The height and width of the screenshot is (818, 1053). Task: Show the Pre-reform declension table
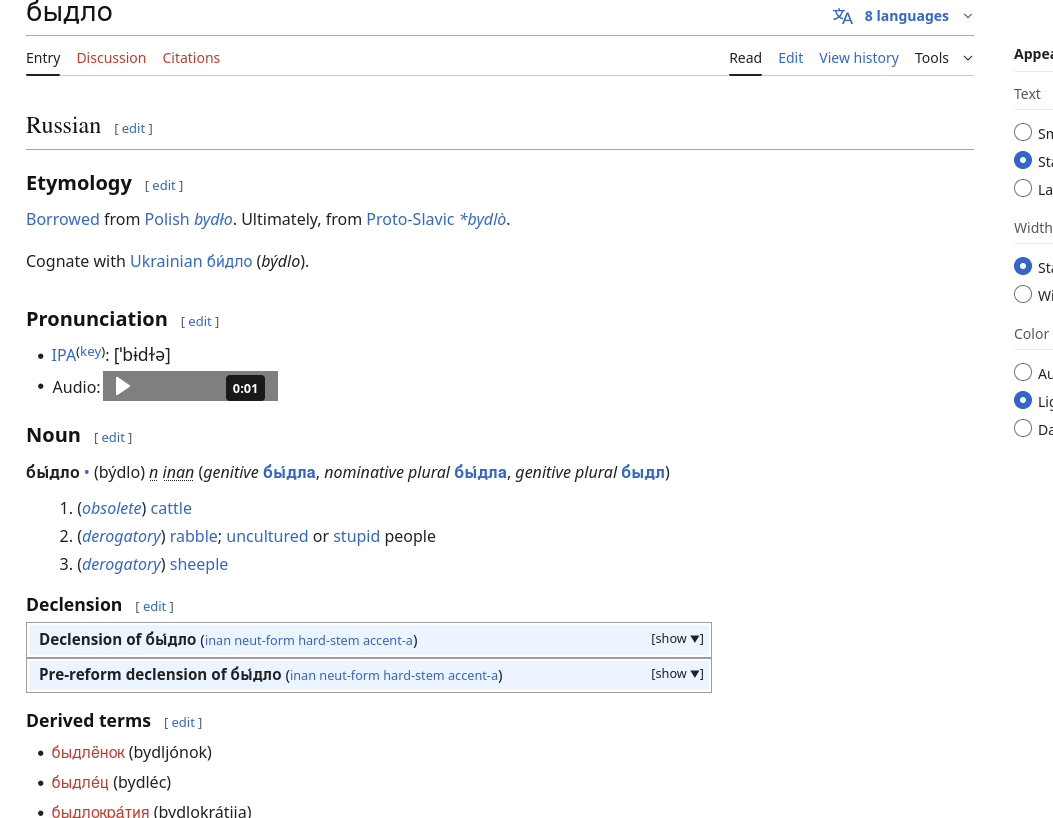point(677,674)
